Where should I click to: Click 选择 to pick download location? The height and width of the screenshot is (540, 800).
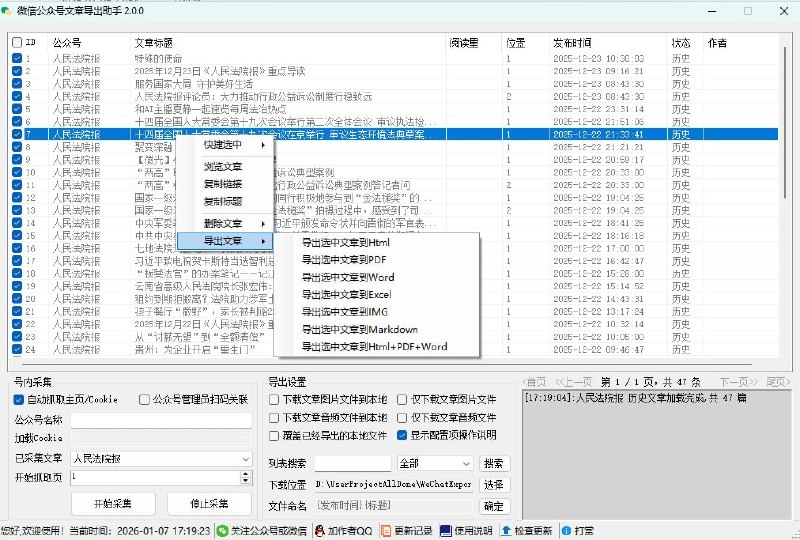point(494,485)
